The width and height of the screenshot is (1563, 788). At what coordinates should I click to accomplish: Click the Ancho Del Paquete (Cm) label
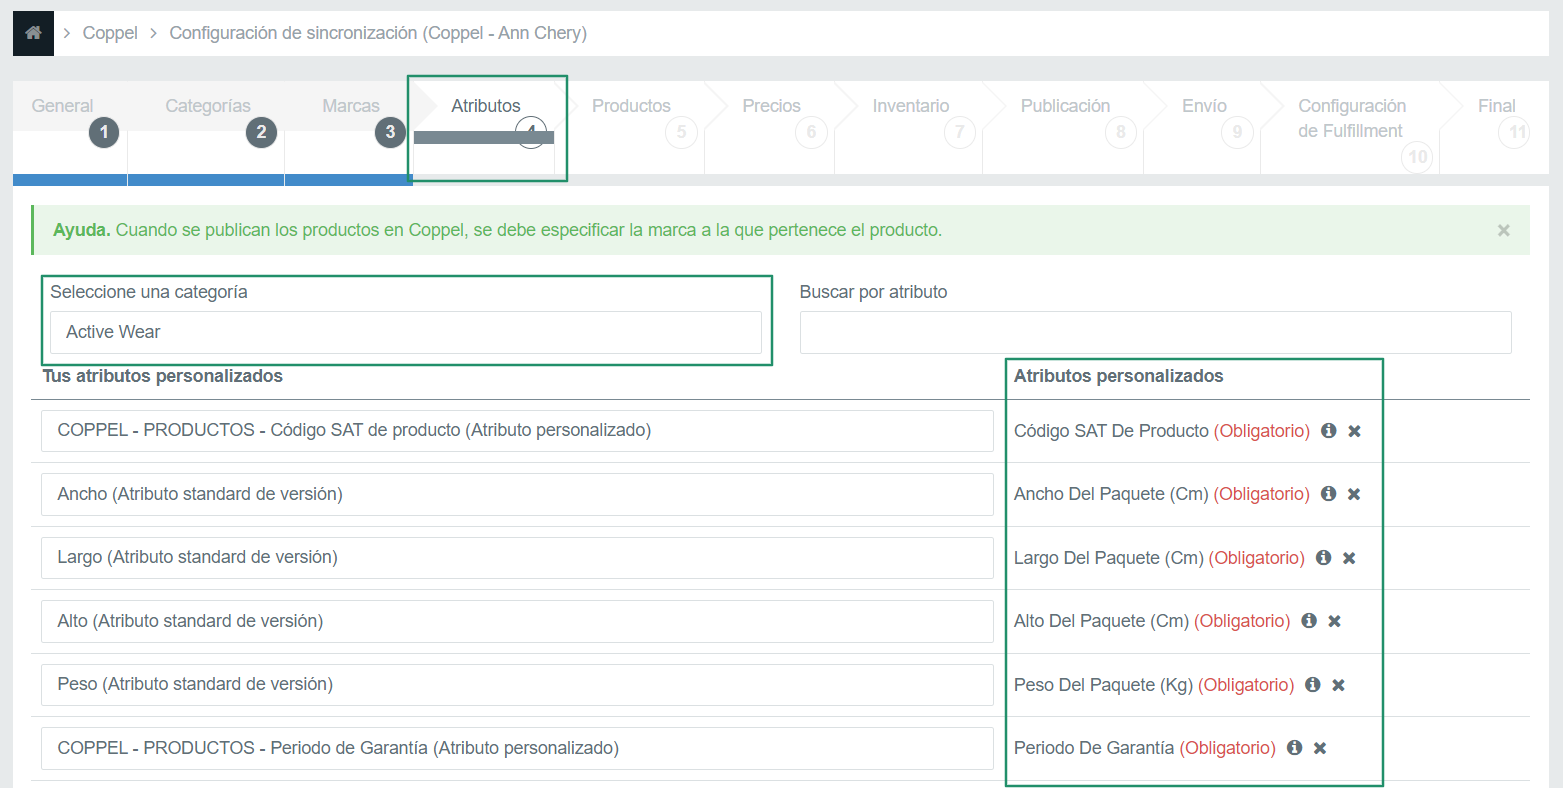pyautogui.click(x=1111, y=494)
